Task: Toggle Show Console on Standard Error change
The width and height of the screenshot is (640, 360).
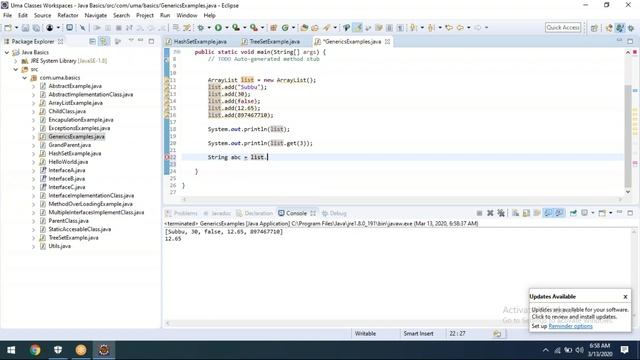Action: point(560,213)
